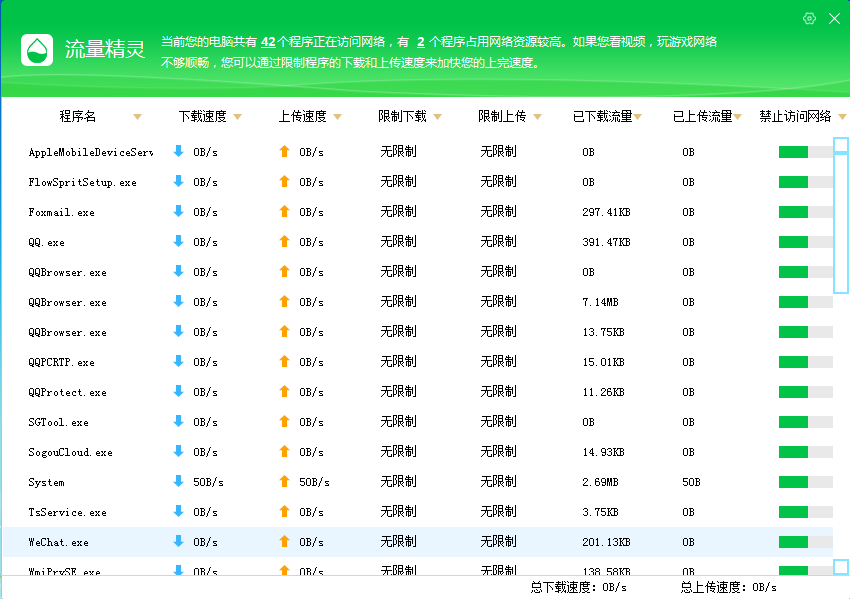Click upload arrow icon for QQProtect.exe
Screen dimensions: 850x599
(285, 391)
